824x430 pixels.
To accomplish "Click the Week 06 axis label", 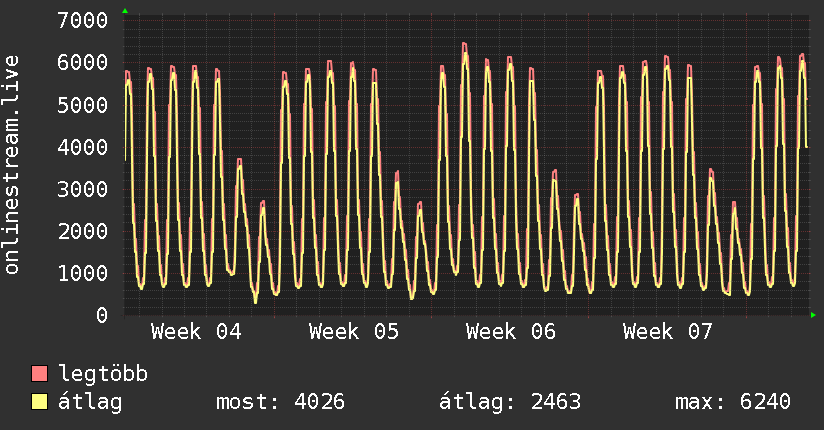I will tap(511, 331).
